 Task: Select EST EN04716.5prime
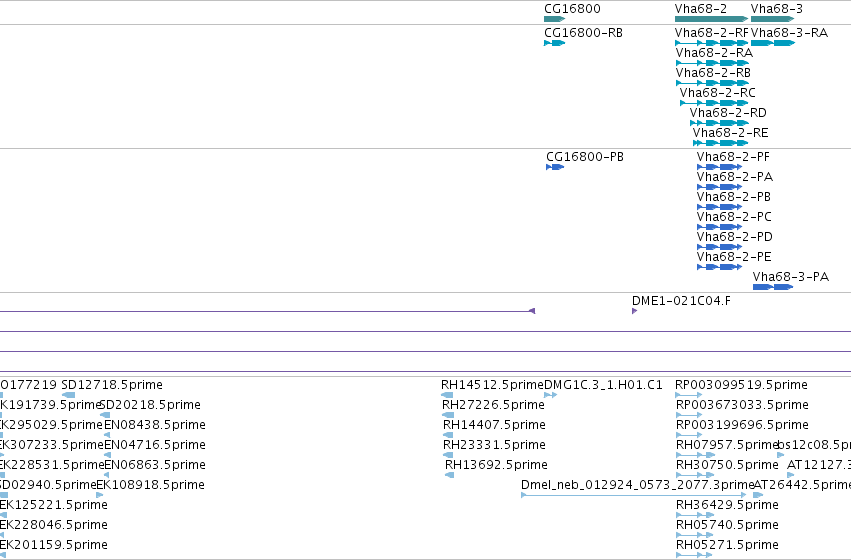[x=155, y=446]
